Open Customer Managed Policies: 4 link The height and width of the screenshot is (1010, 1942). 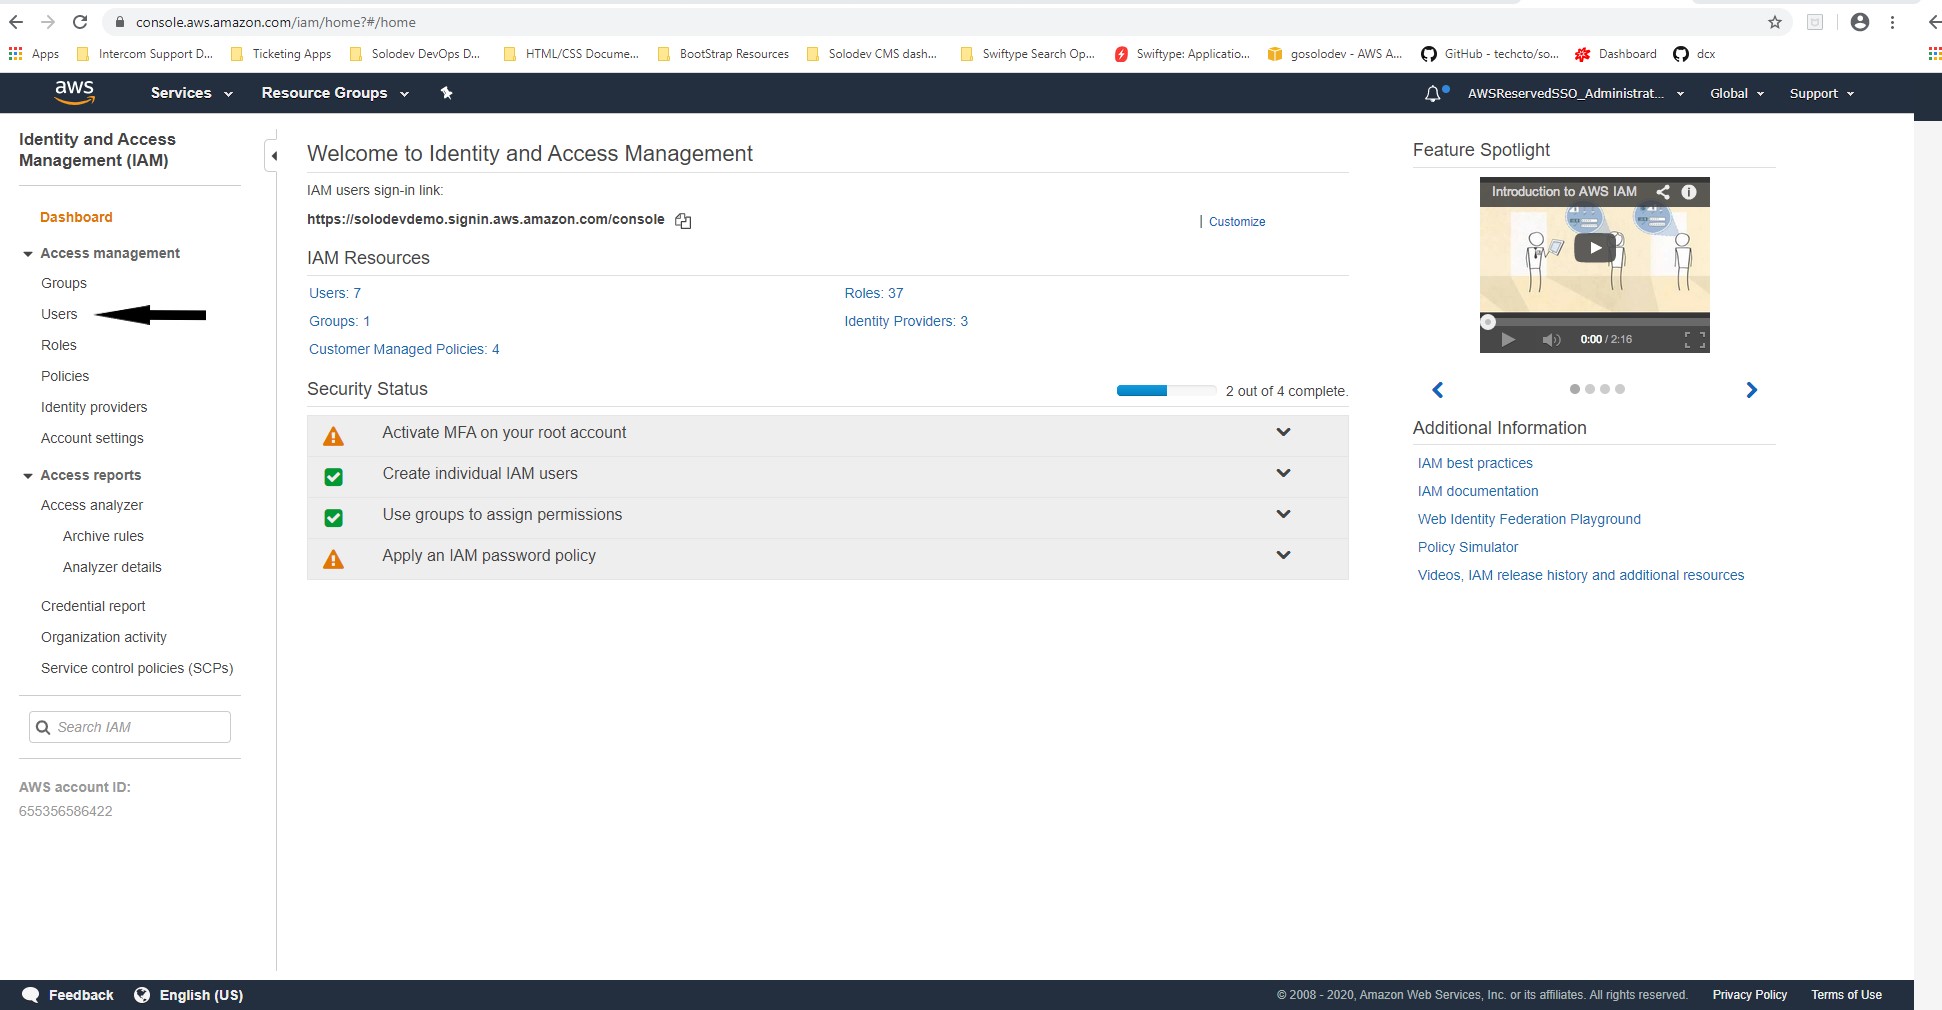[x=404, y=349]
